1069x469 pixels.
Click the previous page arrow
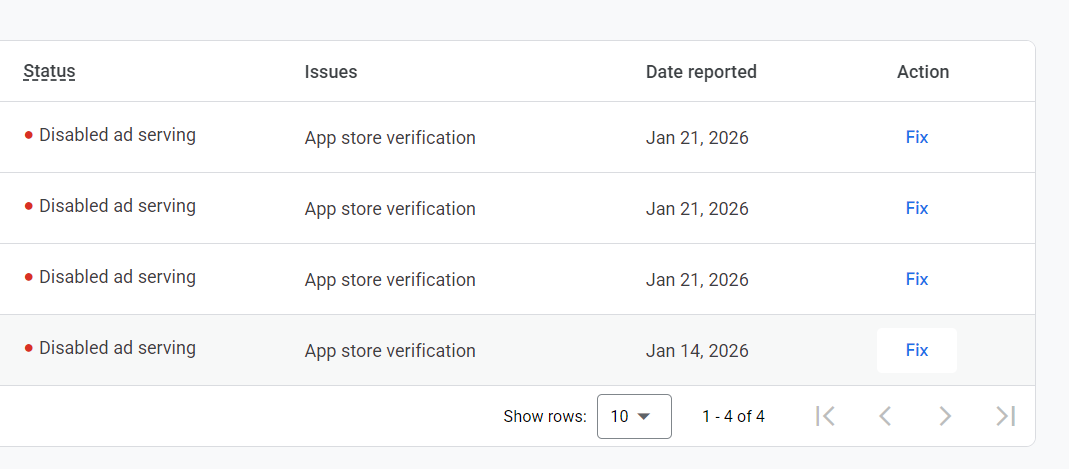click(x=885, y=416)
